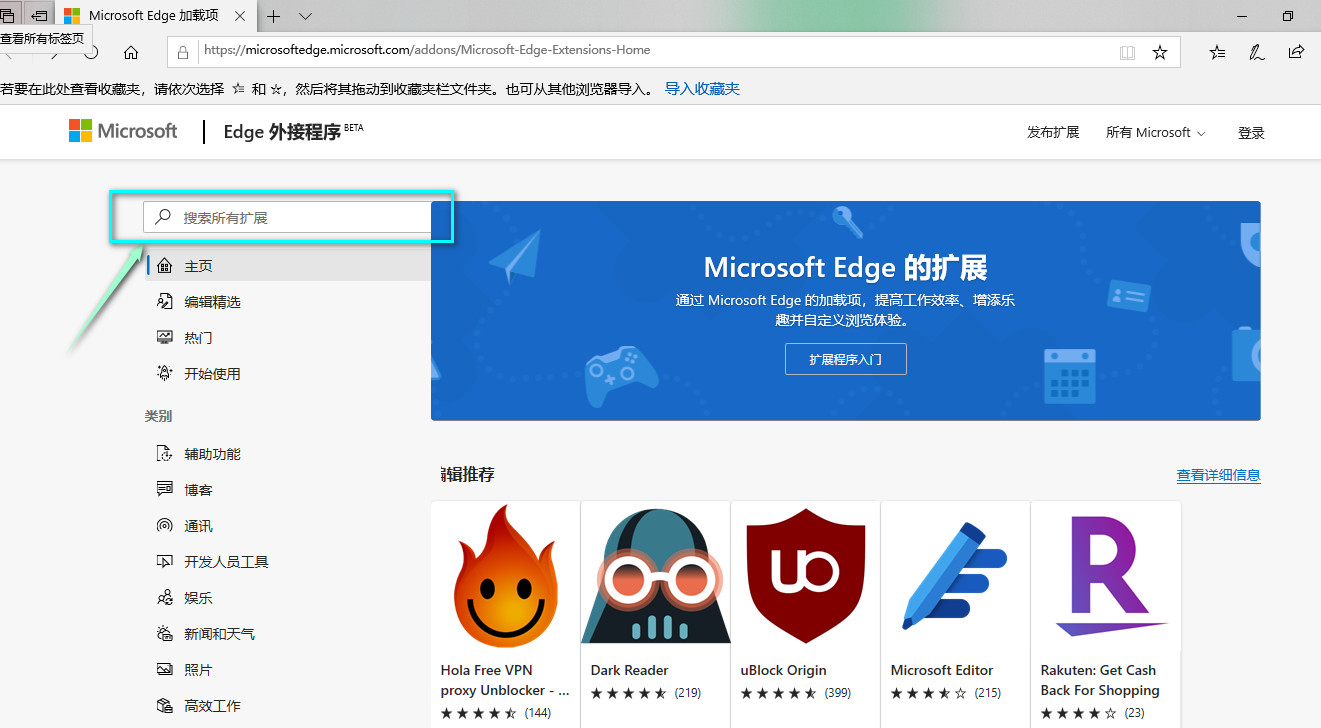Select the 博客 category
Viewport: 1321px width, 728px height.
pyautogui.click(x=198, y=490)
